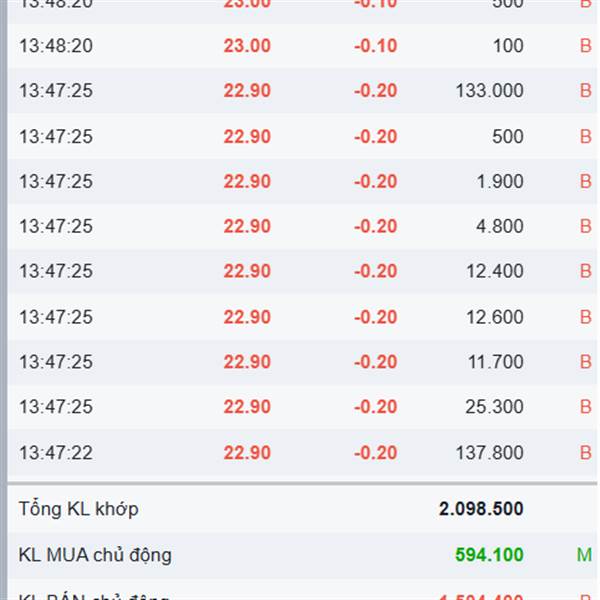Click the 22.90 price in the 133.000 row
Screen dimensions: 600x600
pyautogui.click(x=247, y=91)
